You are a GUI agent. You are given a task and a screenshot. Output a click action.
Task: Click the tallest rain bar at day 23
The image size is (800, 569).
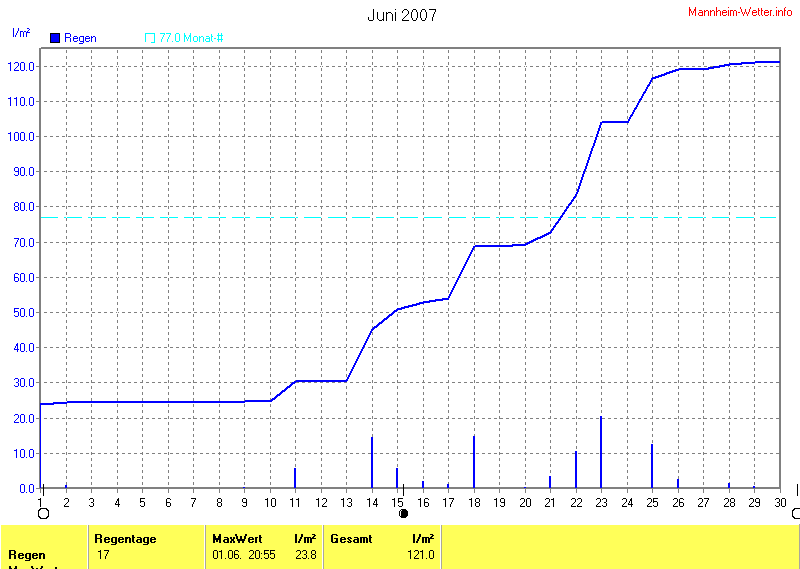pyautogui.click(x=601, y=452)
